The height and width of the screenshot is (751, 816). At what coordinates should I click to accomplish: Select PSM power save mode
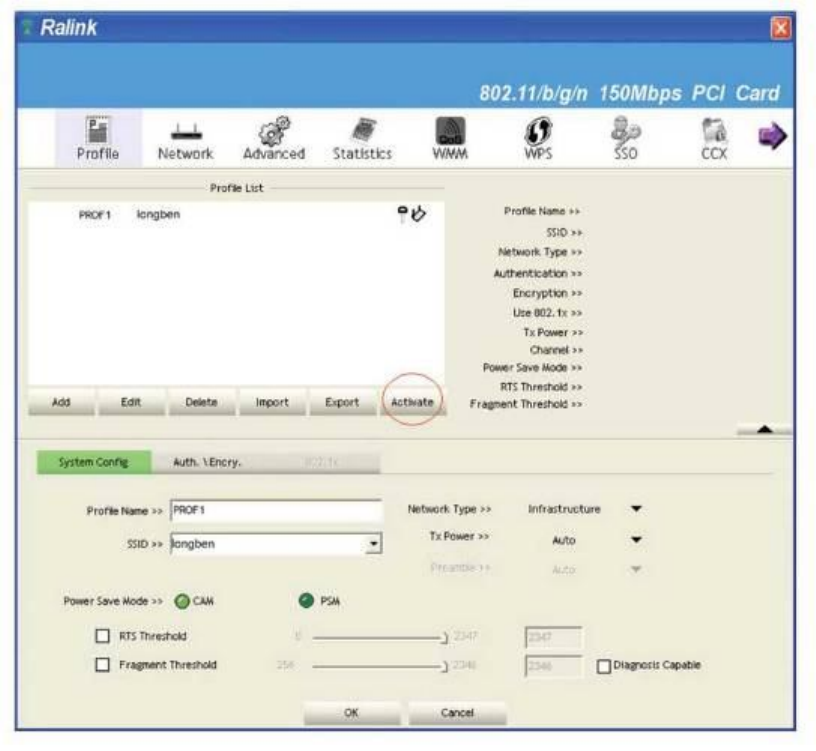[x=307, y=601]
